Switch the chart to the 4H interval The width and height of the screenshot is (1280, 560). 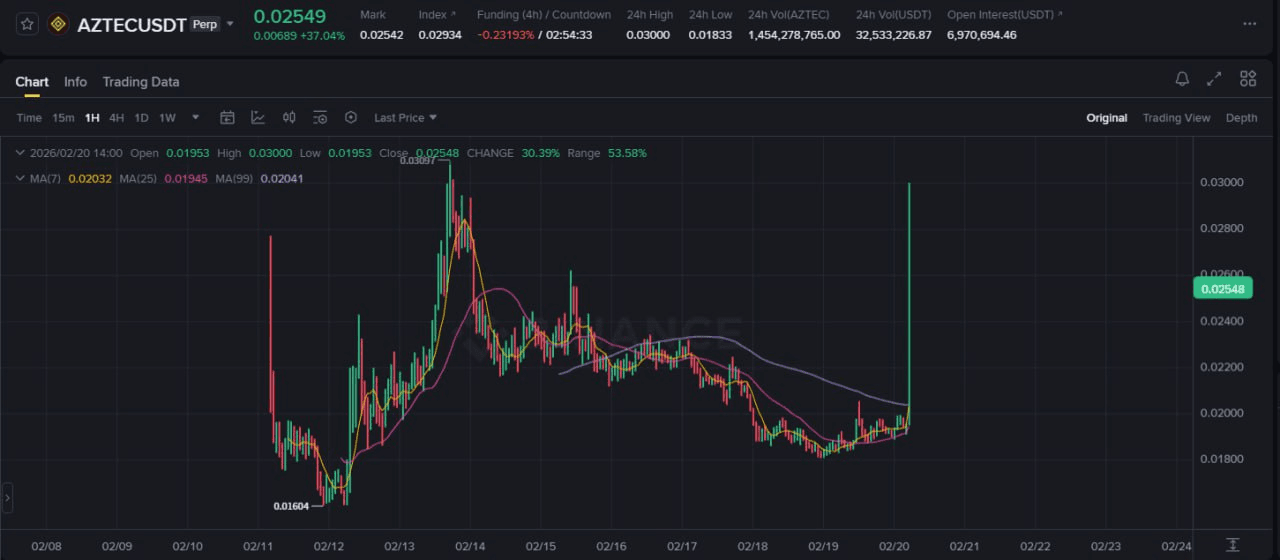[x=116, y=118]
